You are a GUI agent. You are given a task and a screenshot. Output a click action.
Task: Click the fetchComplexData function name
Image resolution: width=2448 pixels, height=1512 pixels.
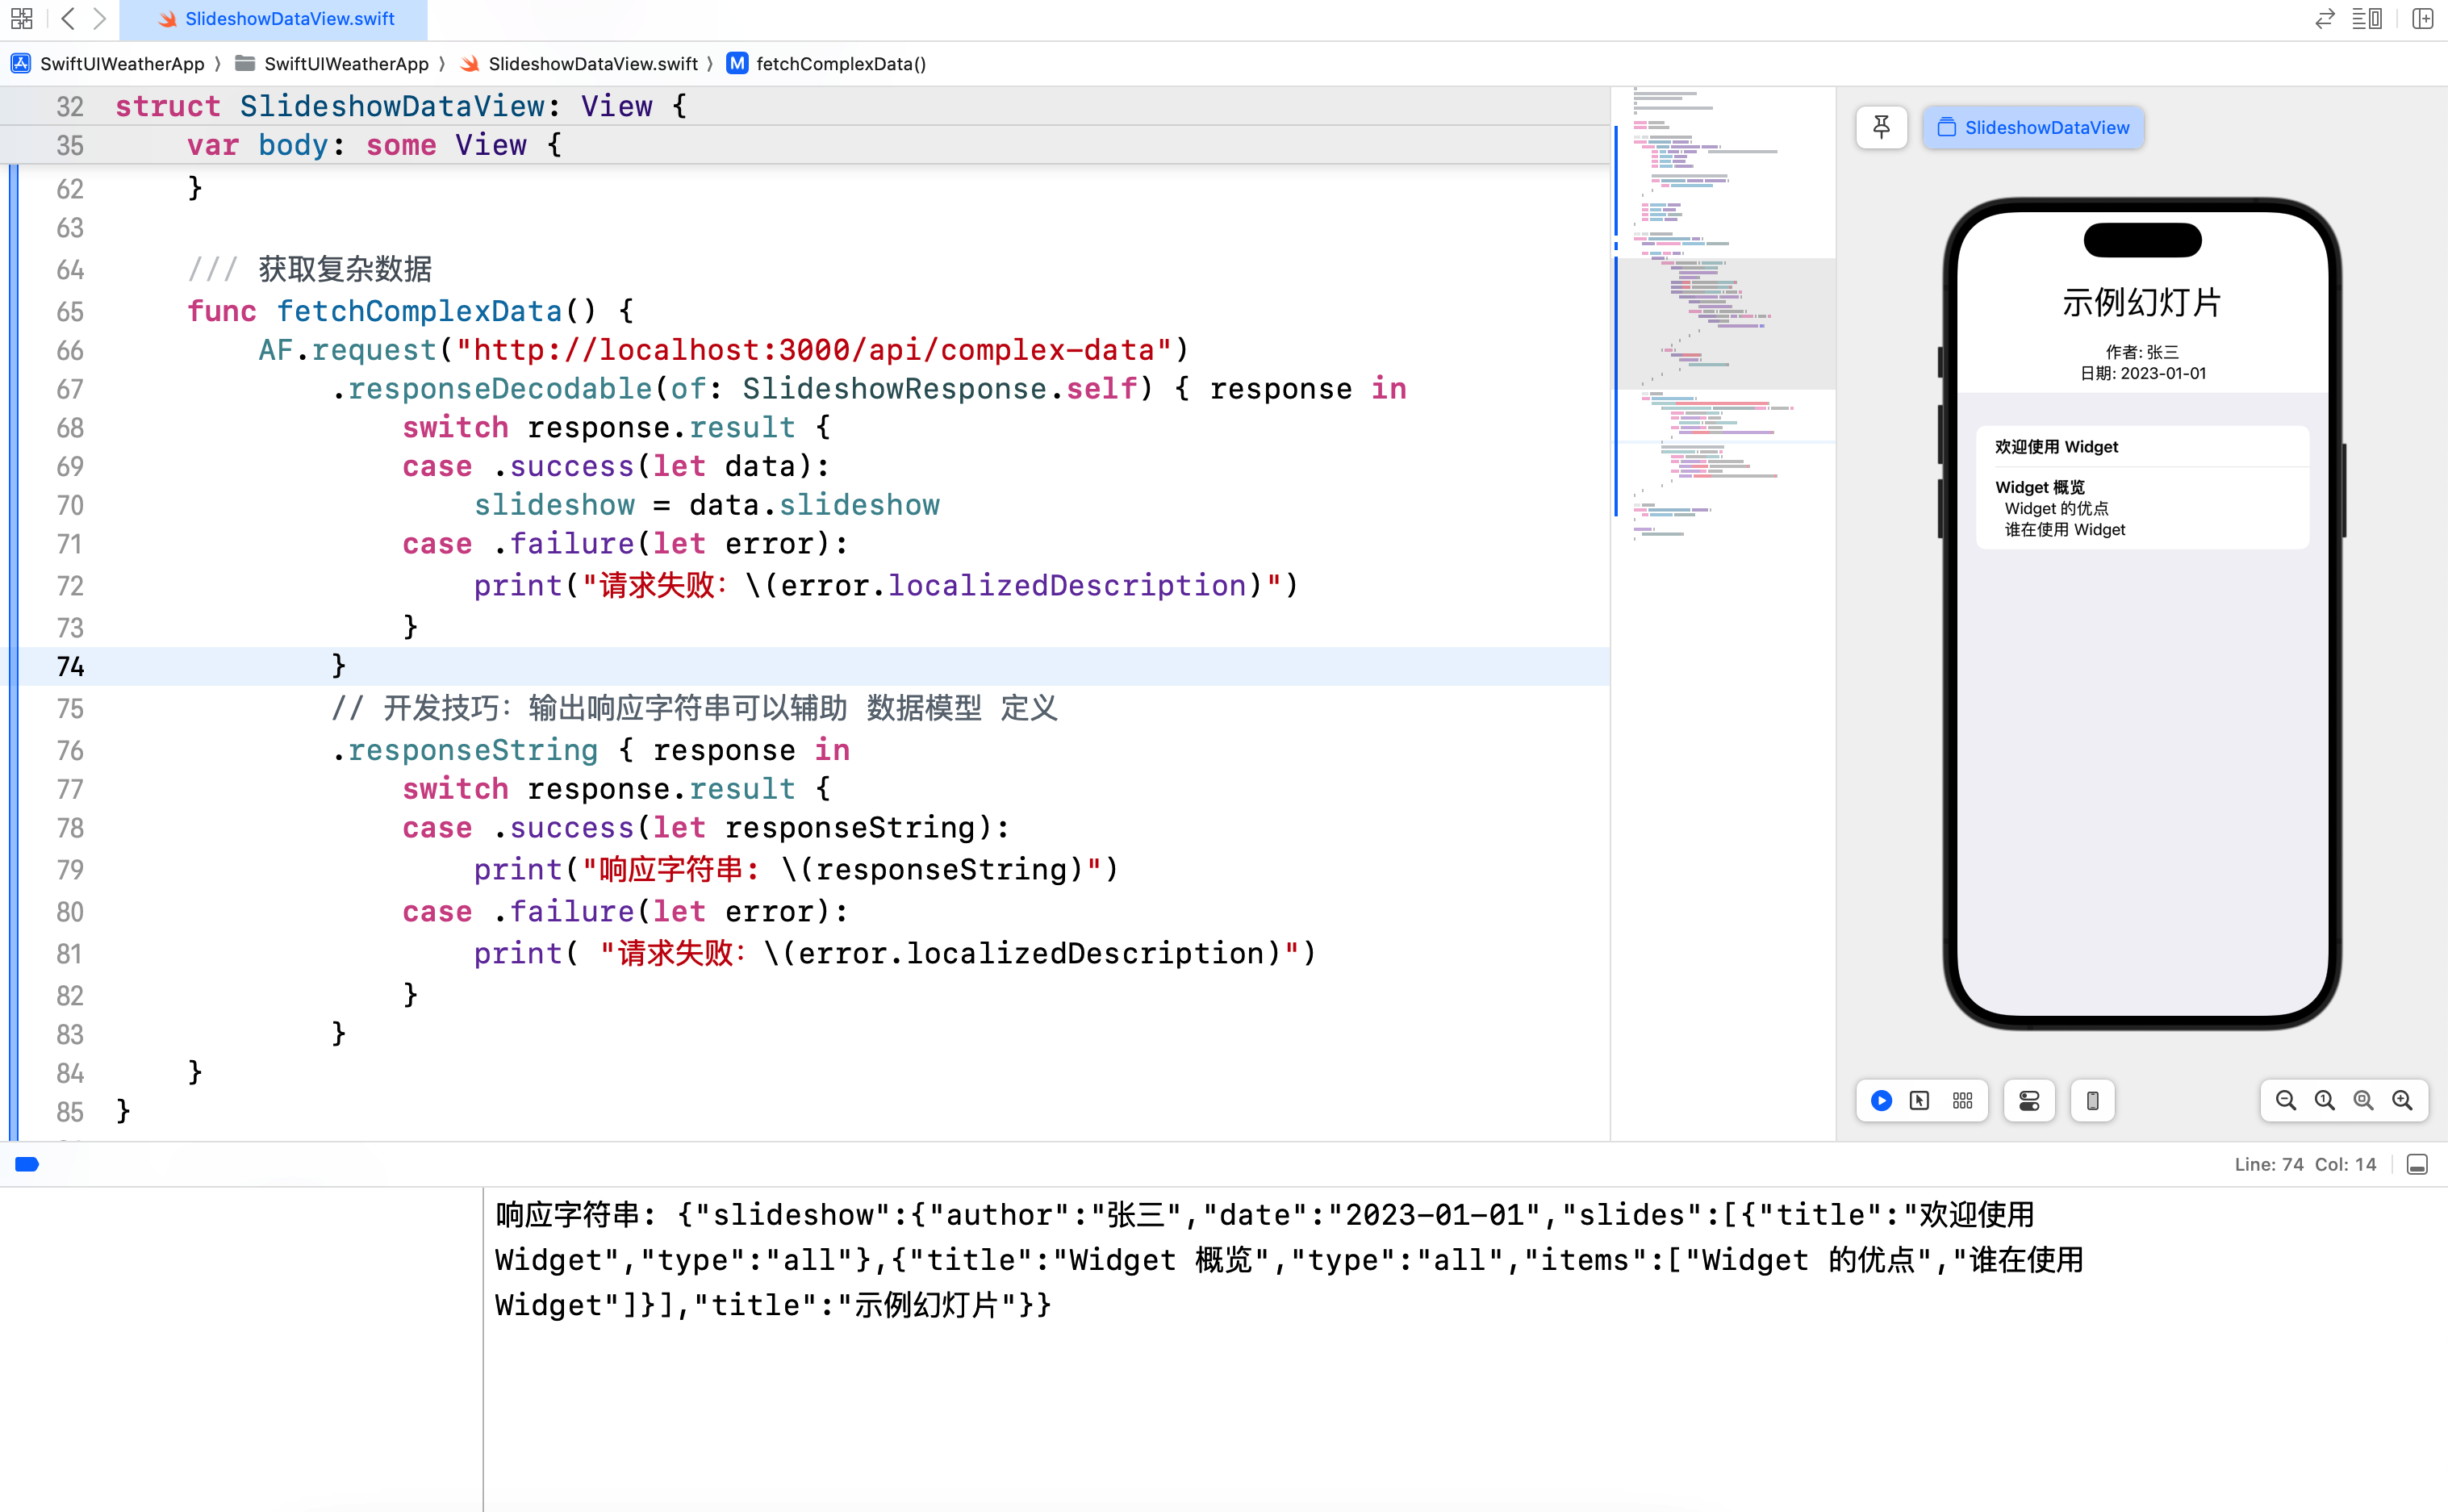click(419, 311)
